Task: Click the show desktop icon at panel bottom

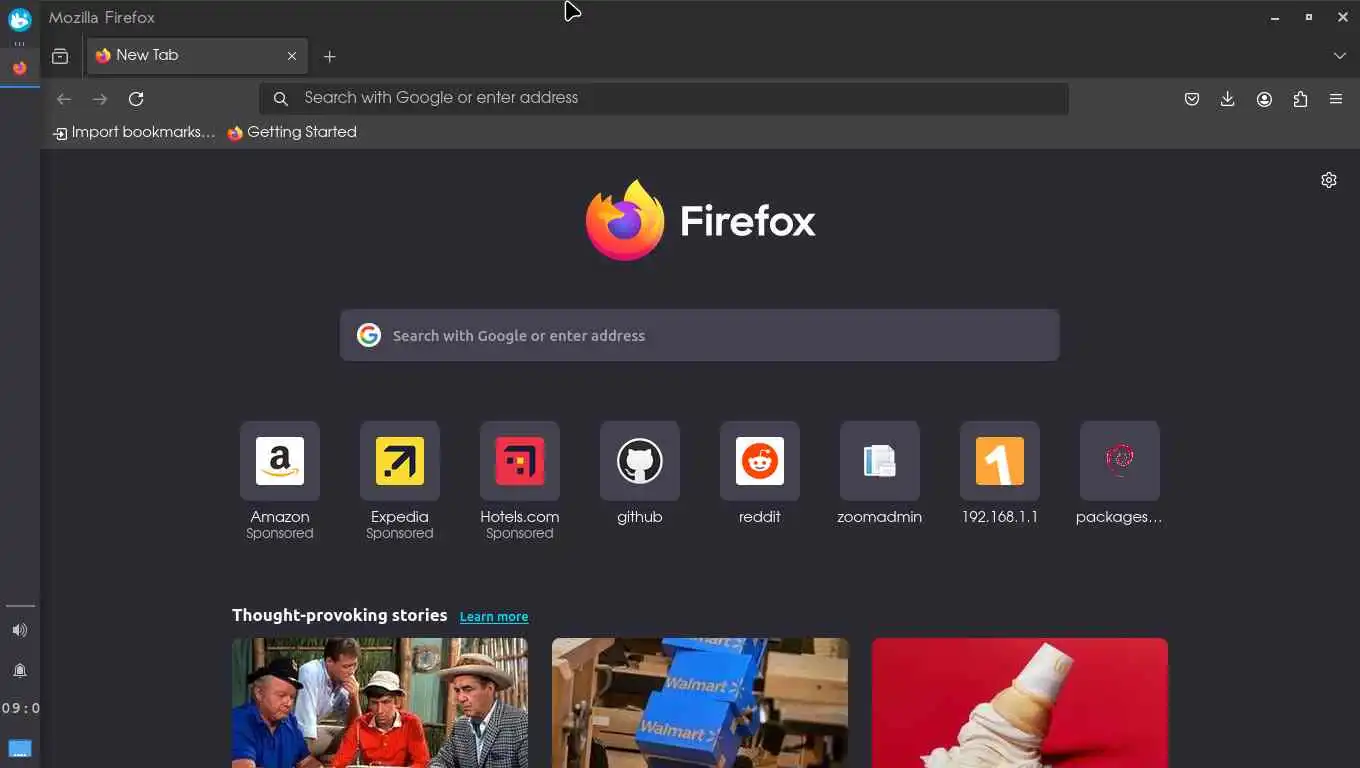Action: [19, 748]
